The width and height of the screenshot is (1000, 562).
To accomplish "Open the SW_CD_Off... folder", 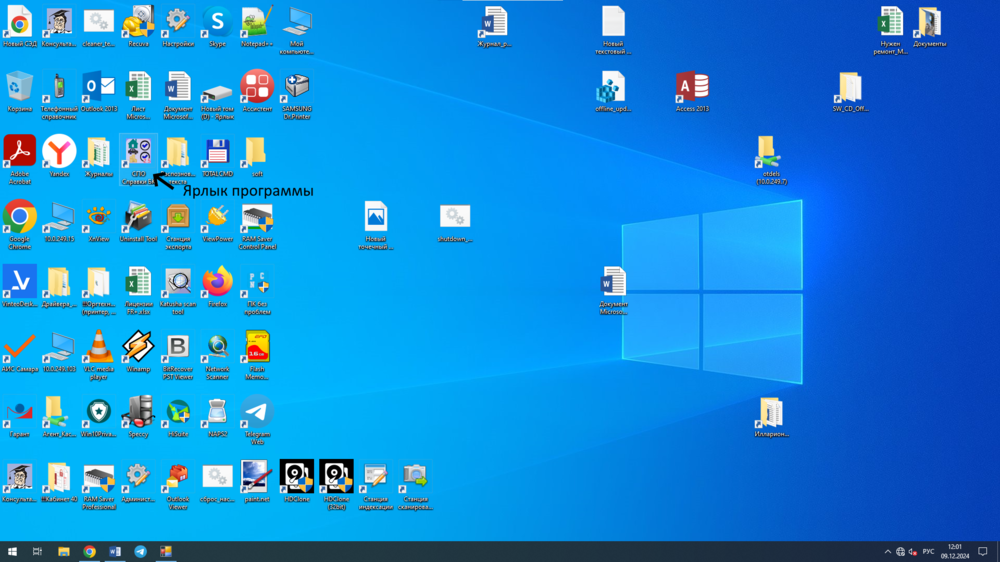I will click(850, 92).
